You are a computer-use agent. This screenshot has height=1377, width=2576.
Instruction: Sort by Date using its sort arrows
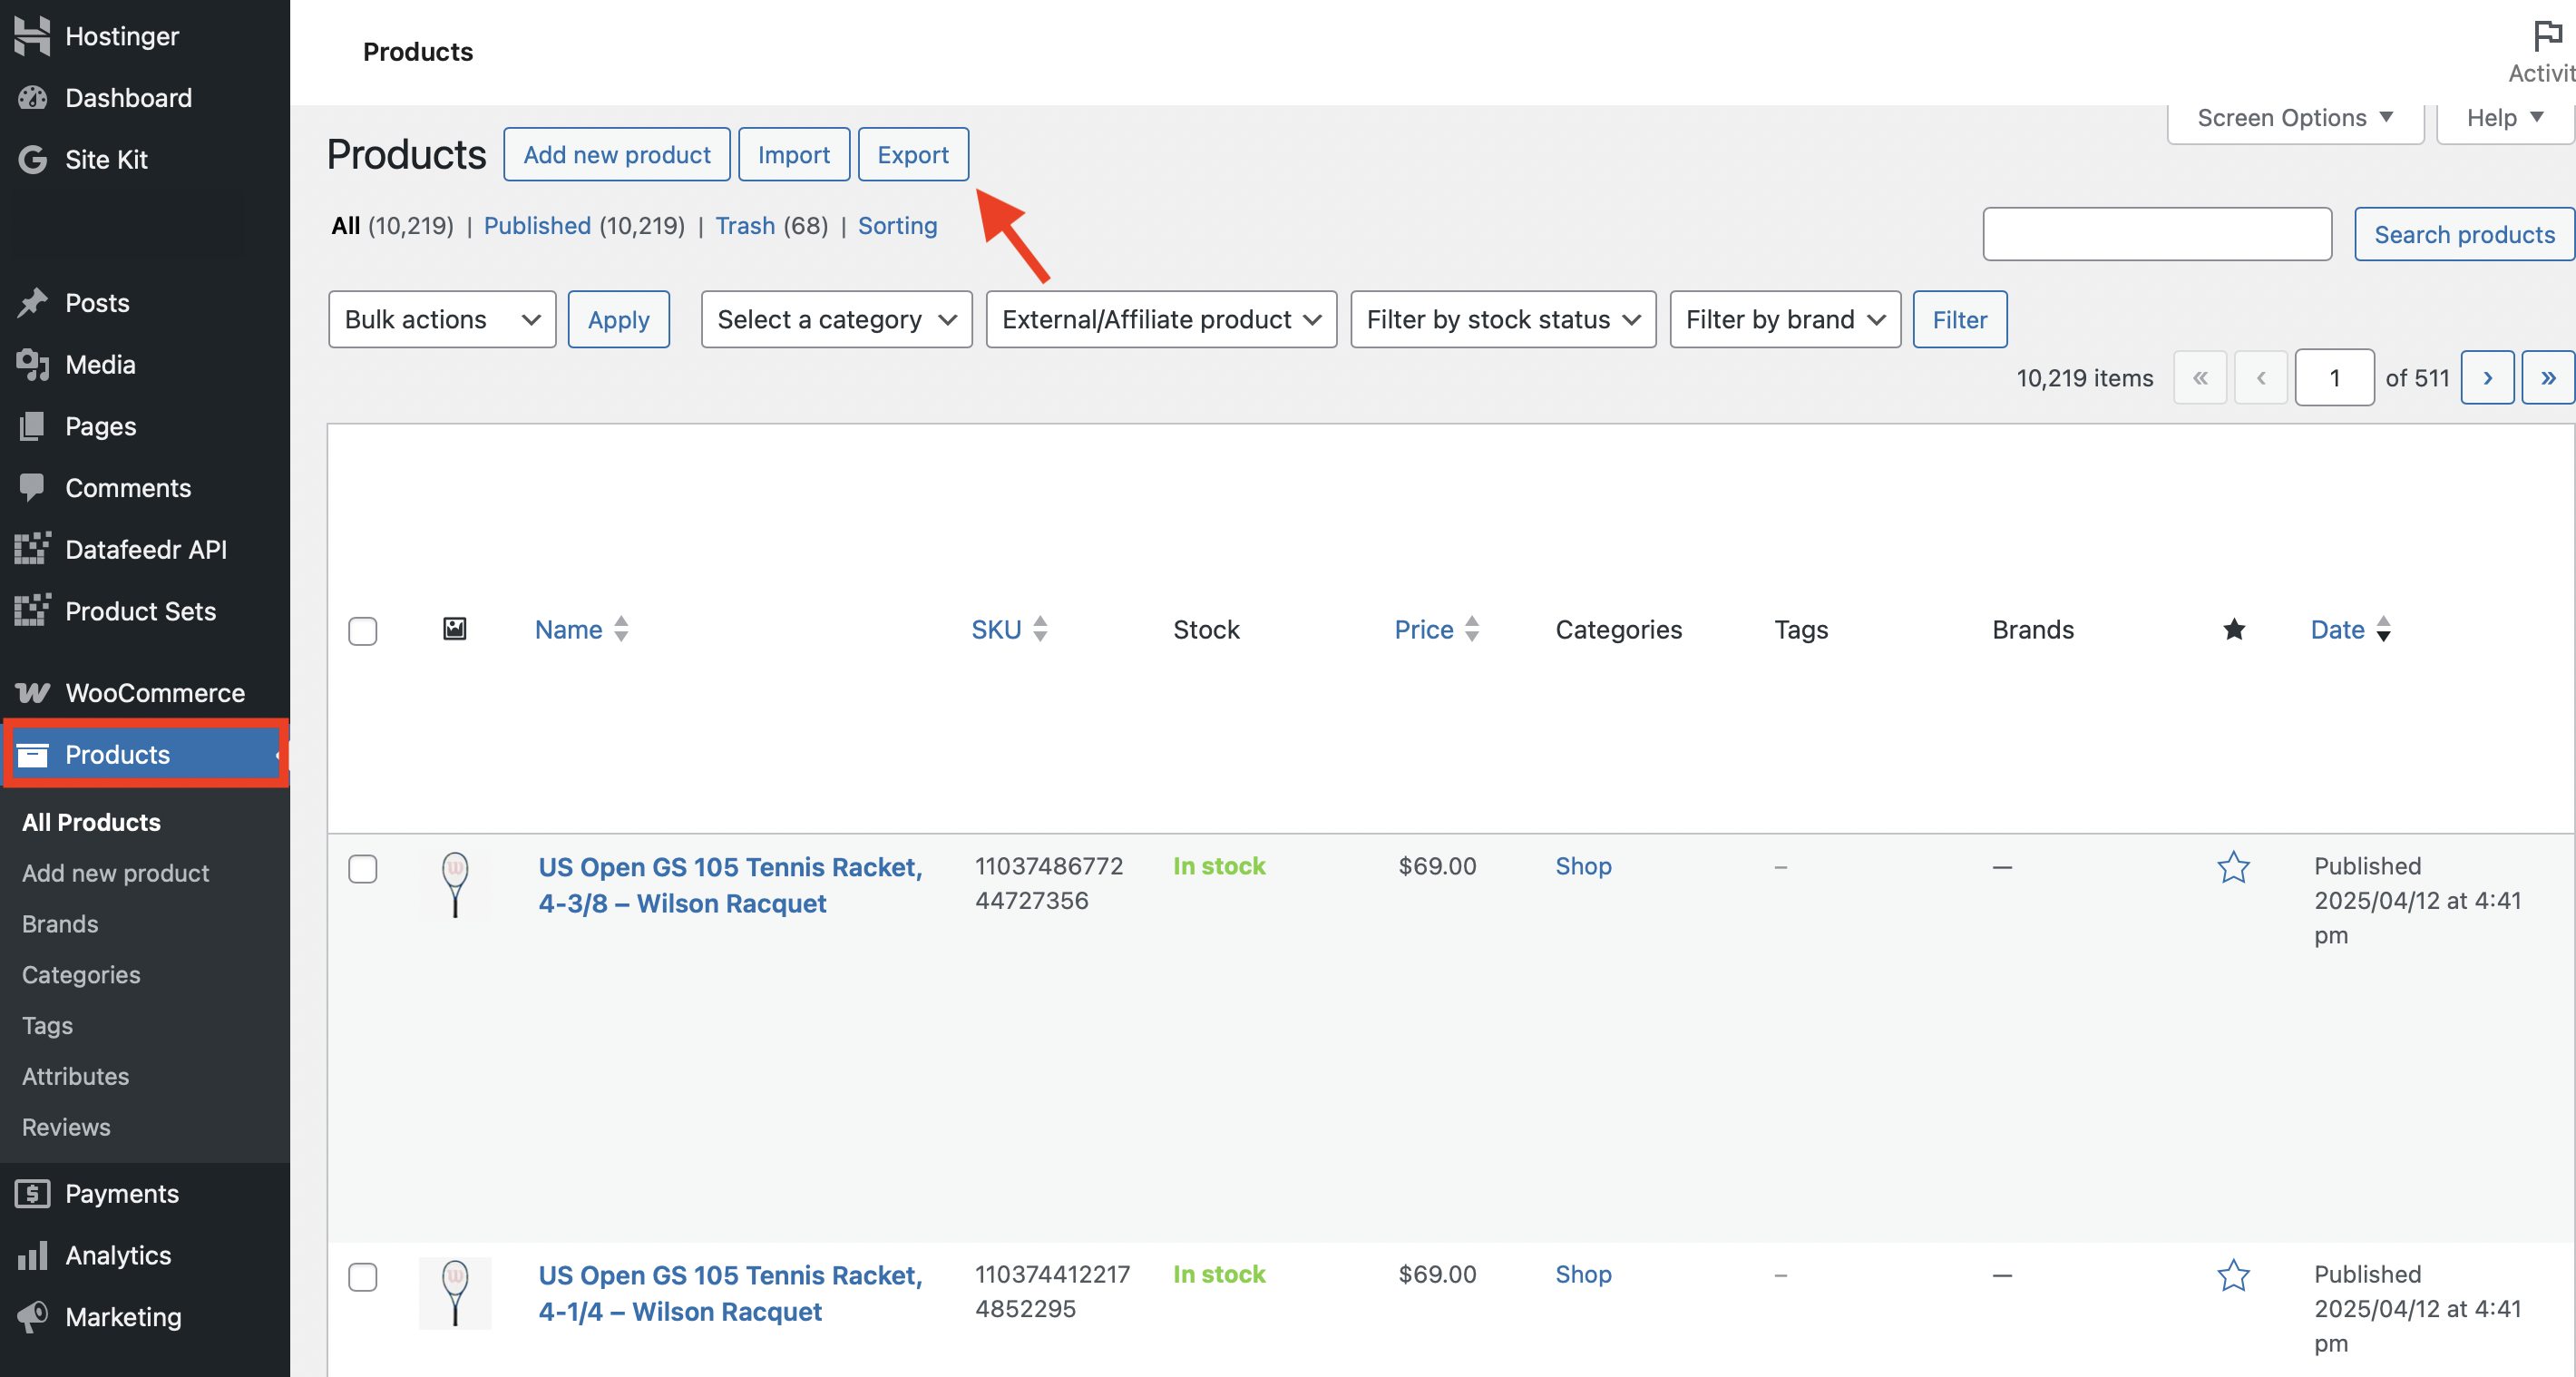[2384, 629]
